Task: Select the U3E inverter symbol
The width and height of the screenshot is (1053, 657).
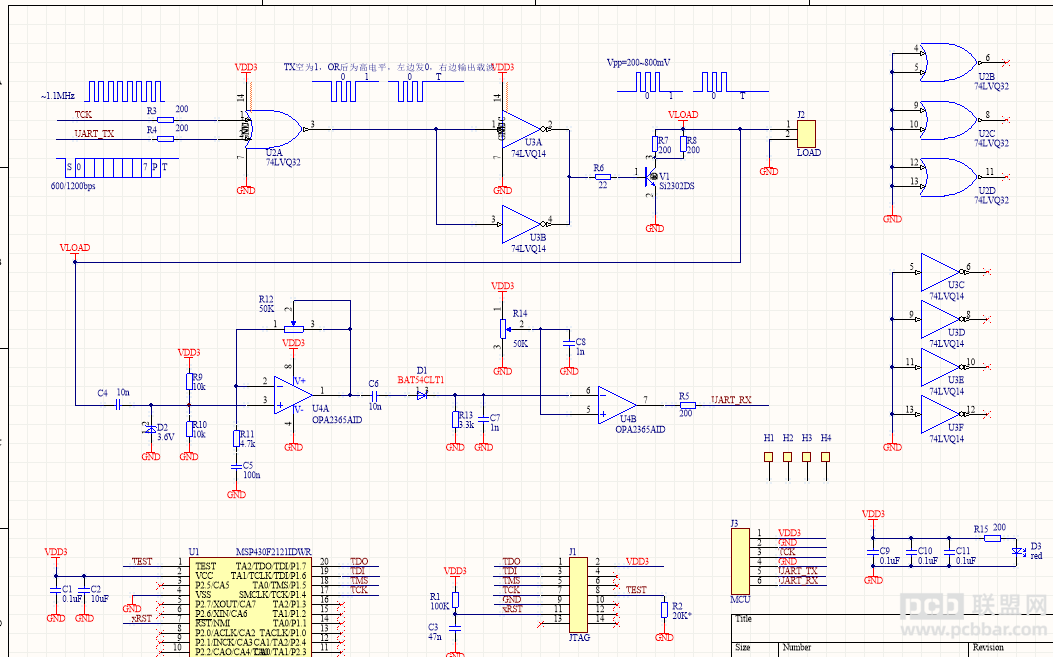Action: pyautogui.click(x=941, y=367)
